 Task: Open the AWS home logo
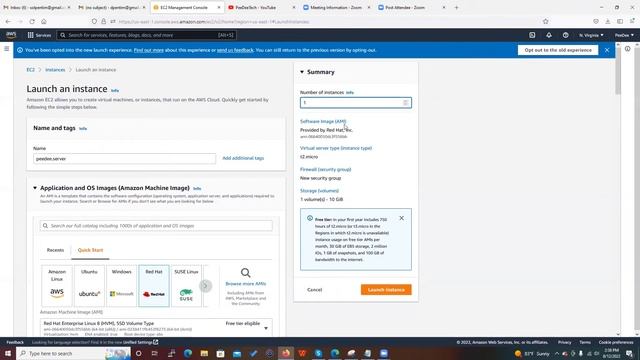[11, 35]
